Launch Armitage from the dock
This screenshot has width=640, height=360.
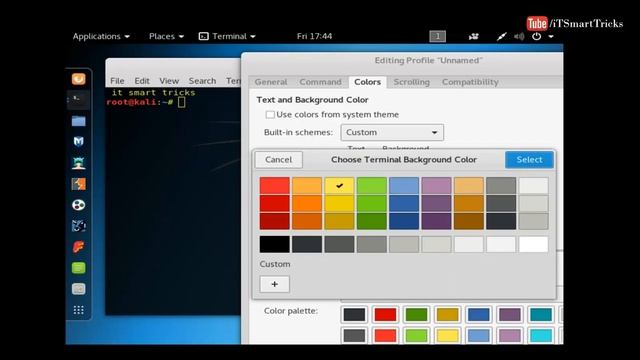click(78, 163)
